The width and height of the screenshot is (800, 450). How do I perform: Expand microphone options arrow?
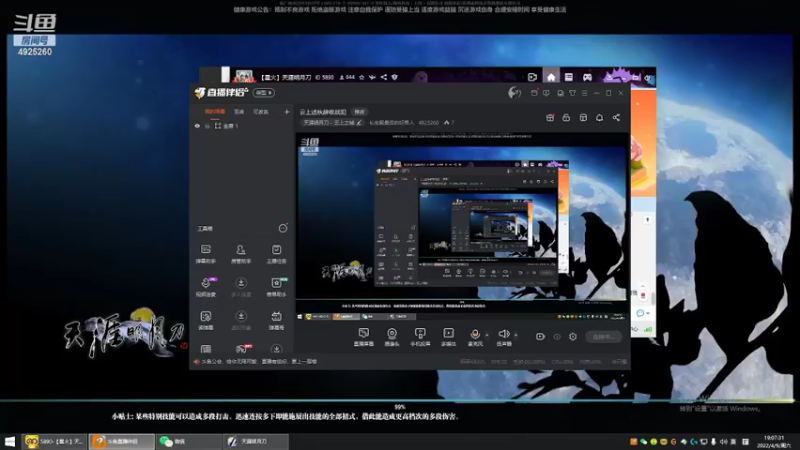point(487,335)
